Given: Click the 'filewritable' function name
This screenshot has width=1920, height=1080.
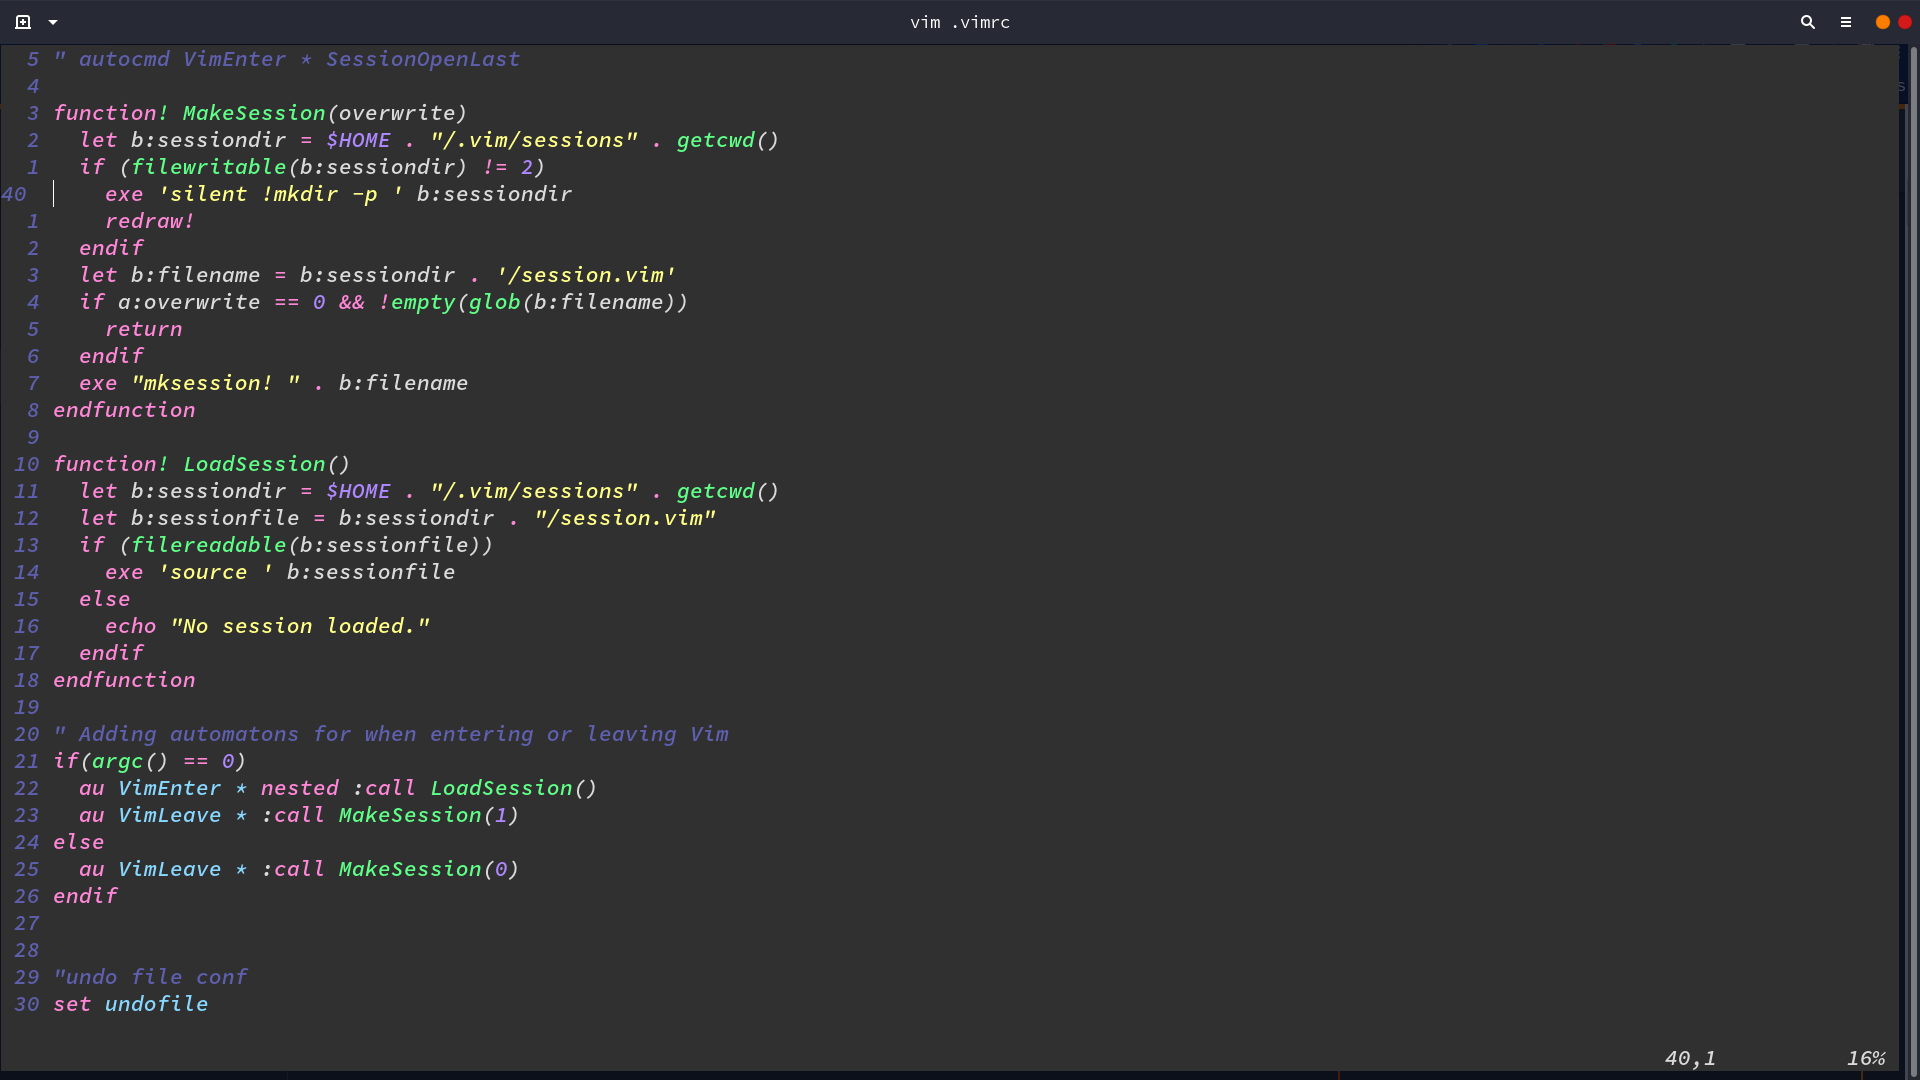Looking at the screenshot, I should coord(209,167).
